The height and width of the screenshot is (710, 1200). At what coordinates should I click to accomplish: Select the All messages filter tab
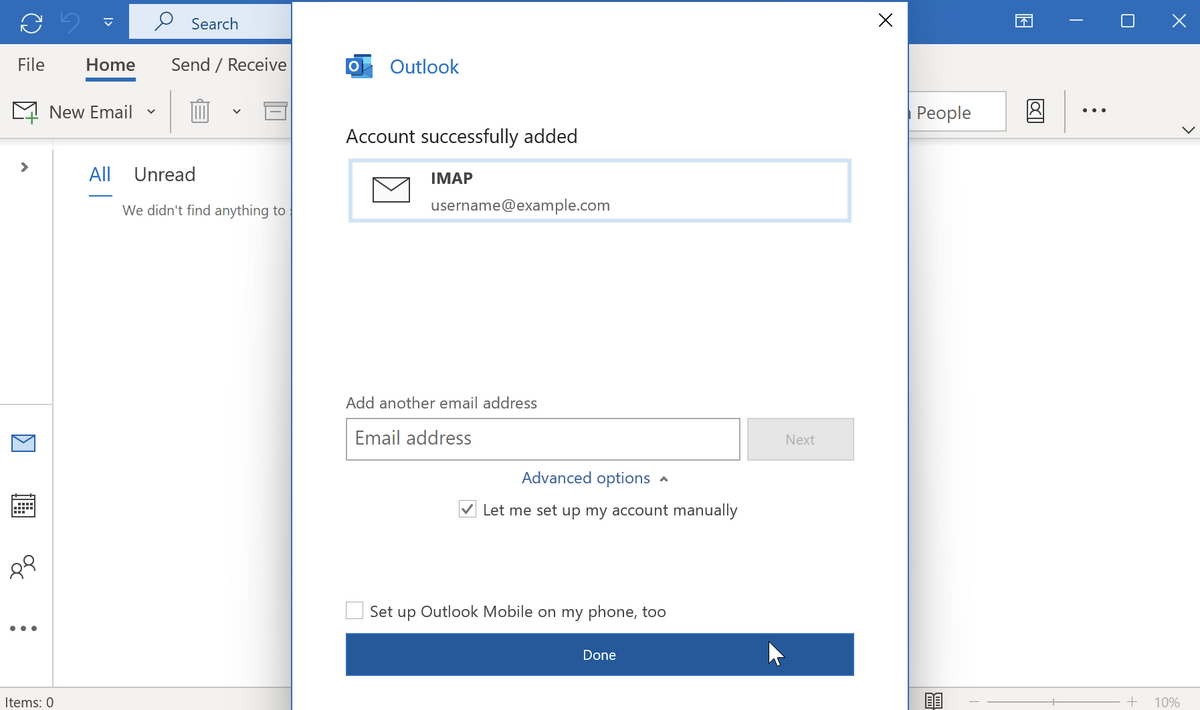click(100, 175)
